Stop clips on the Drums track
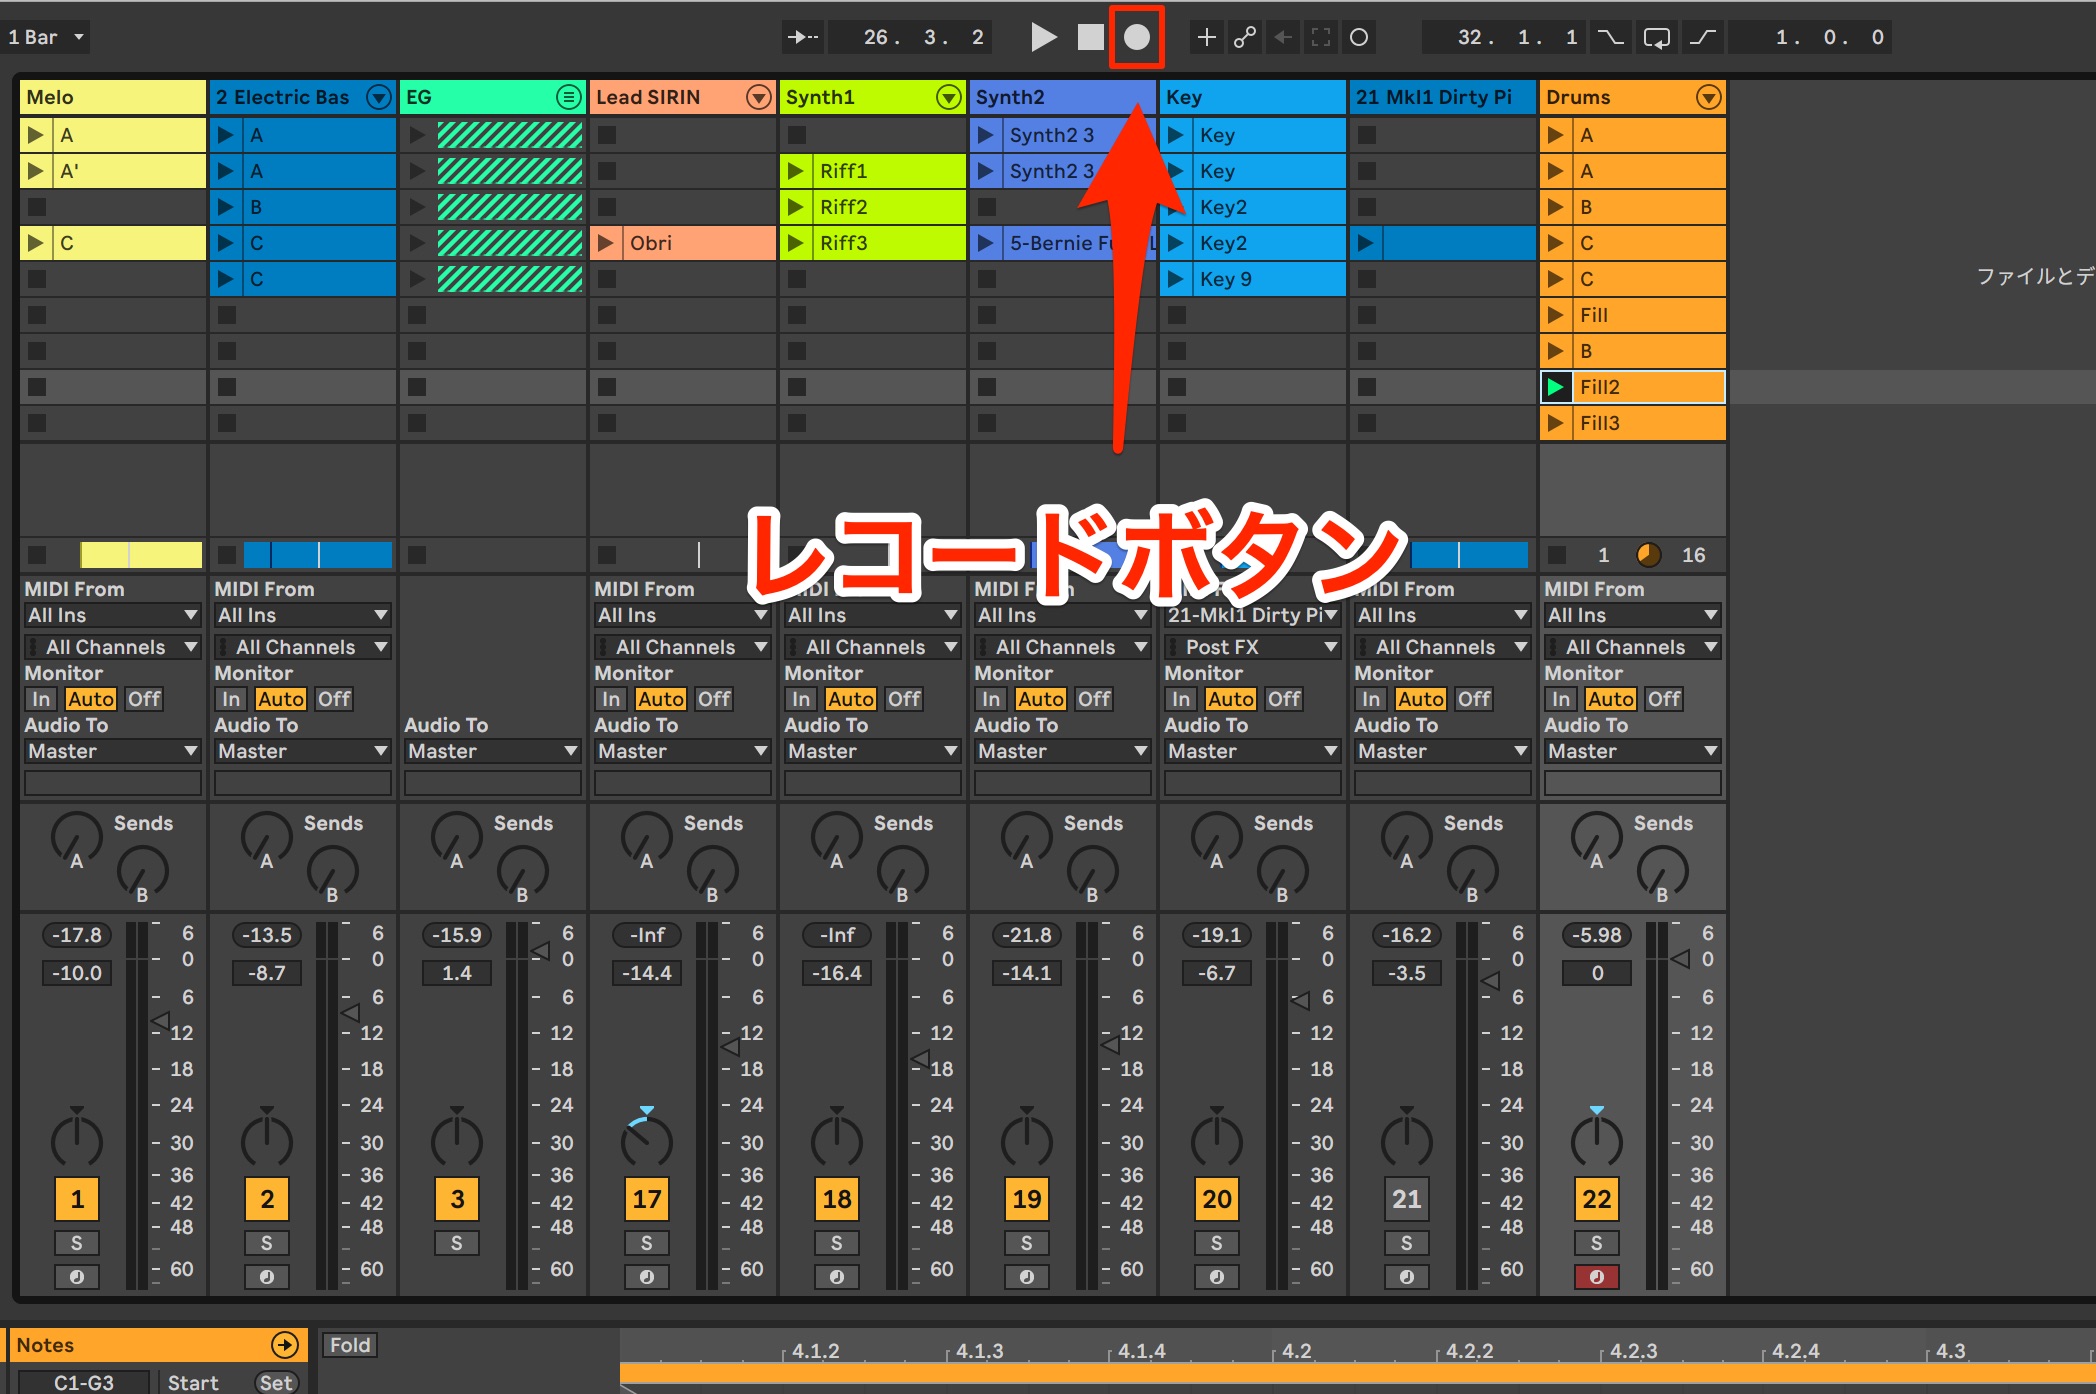Viewport: 2096px width, 1394px height. [x=1557, y=555]
